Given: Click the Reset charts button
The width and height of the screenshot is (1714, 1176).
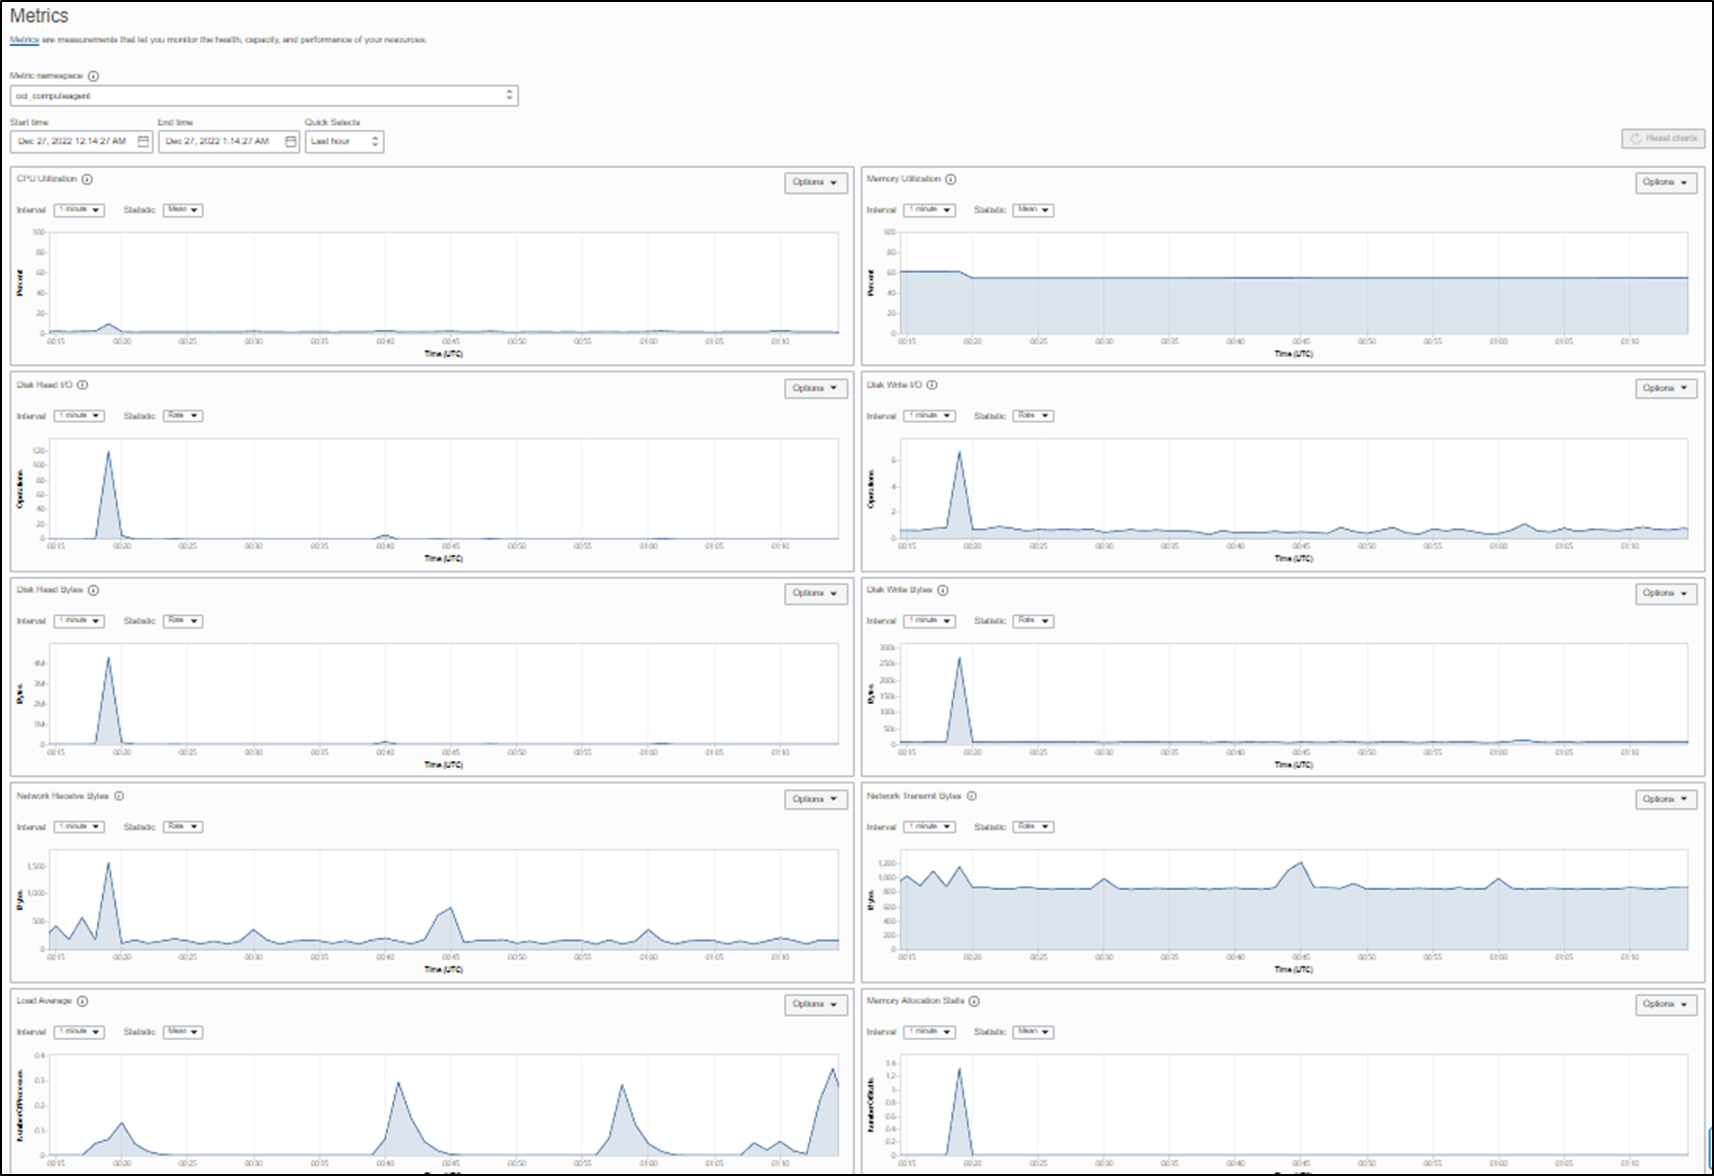Looking at the screenshot, I should [1663, 138].
